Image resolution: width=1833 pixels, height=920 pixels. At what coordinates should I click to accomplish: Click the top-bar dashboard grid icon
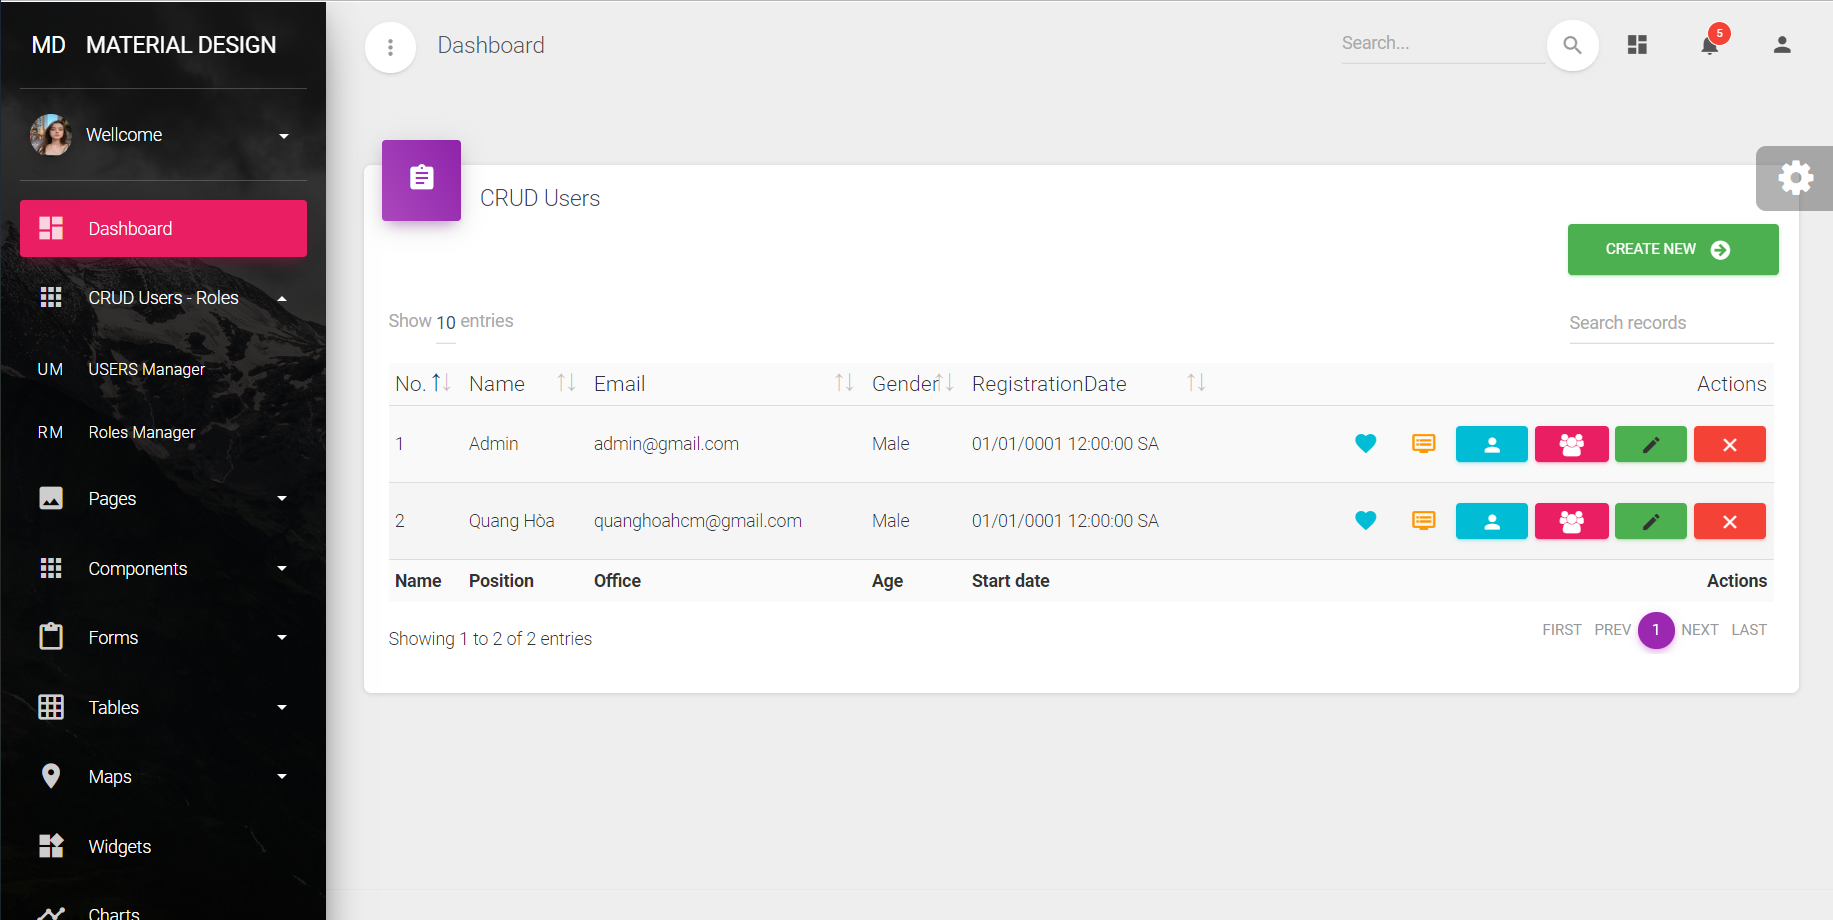1637,45
